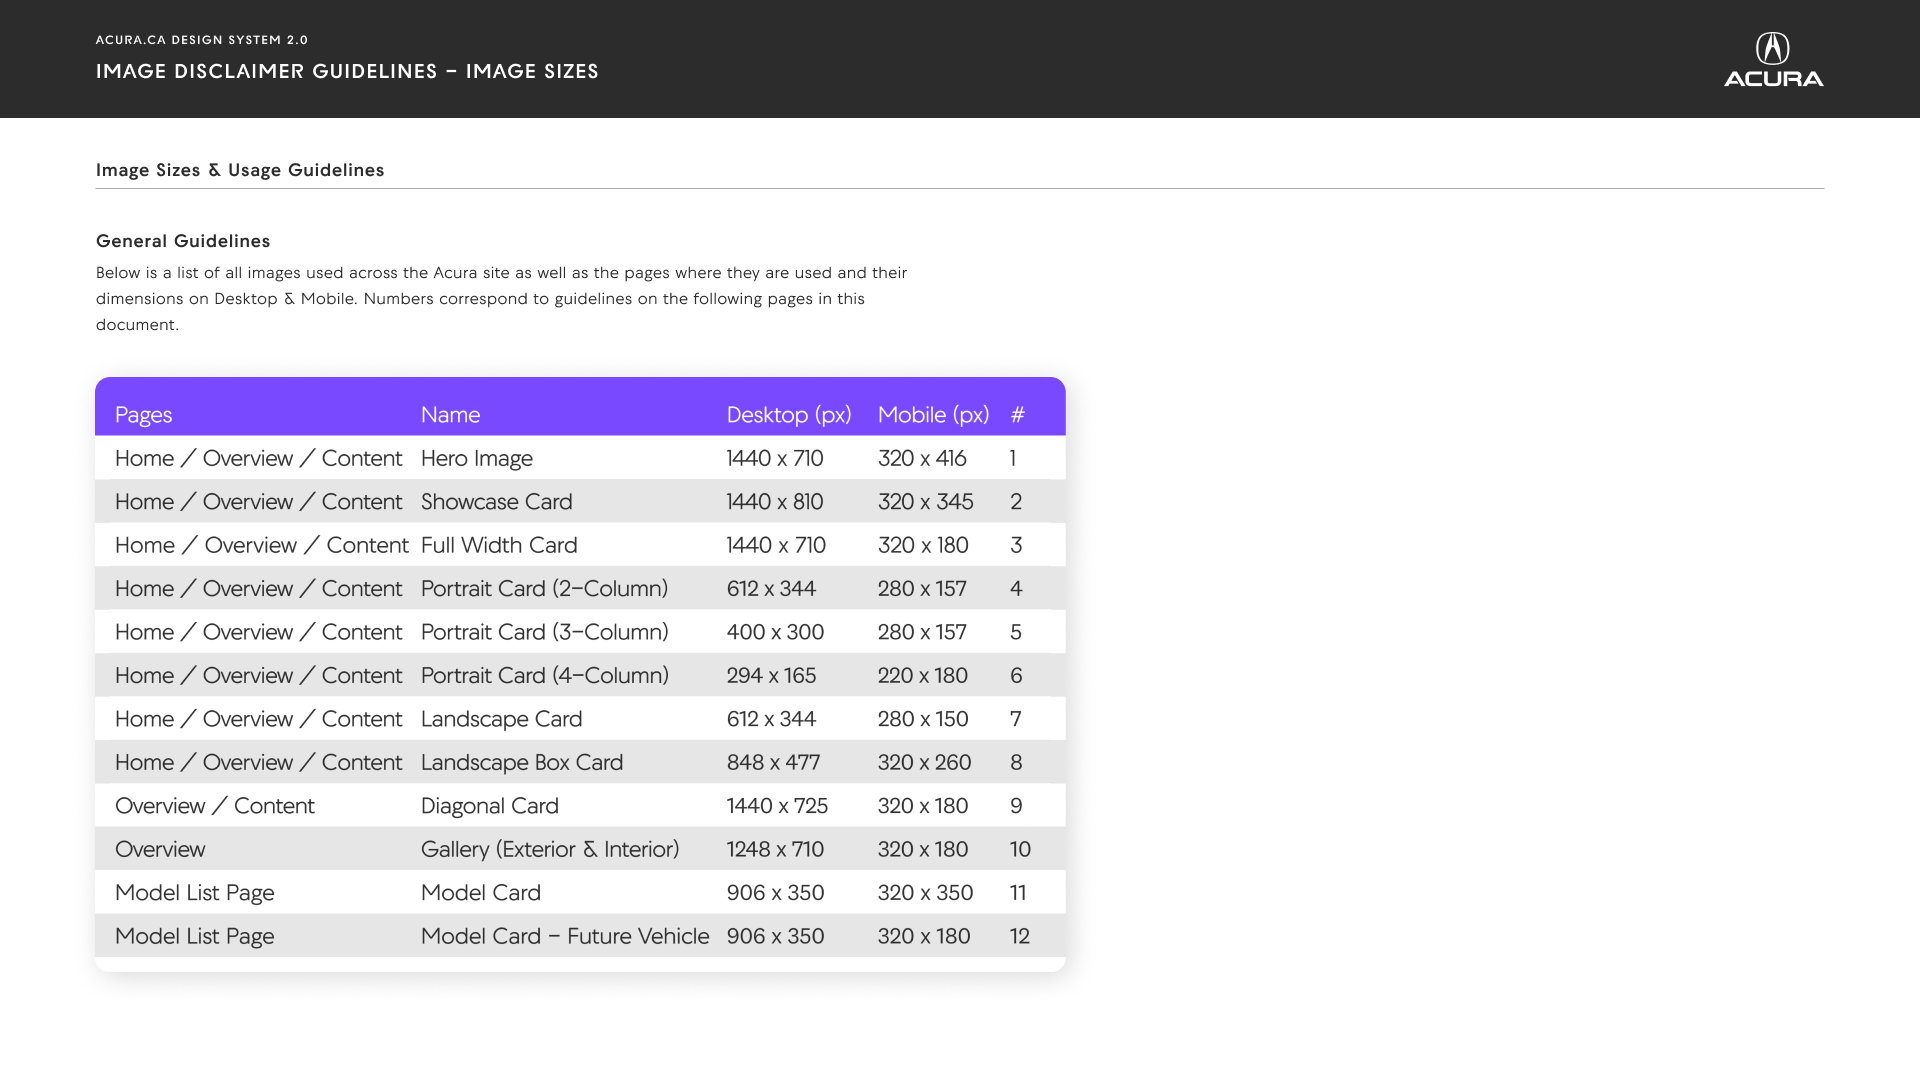Select 'Gallery (Exterior & Interior)' cell
1920x1080 pixels.
pyautogui.click(x=550, y=850)
